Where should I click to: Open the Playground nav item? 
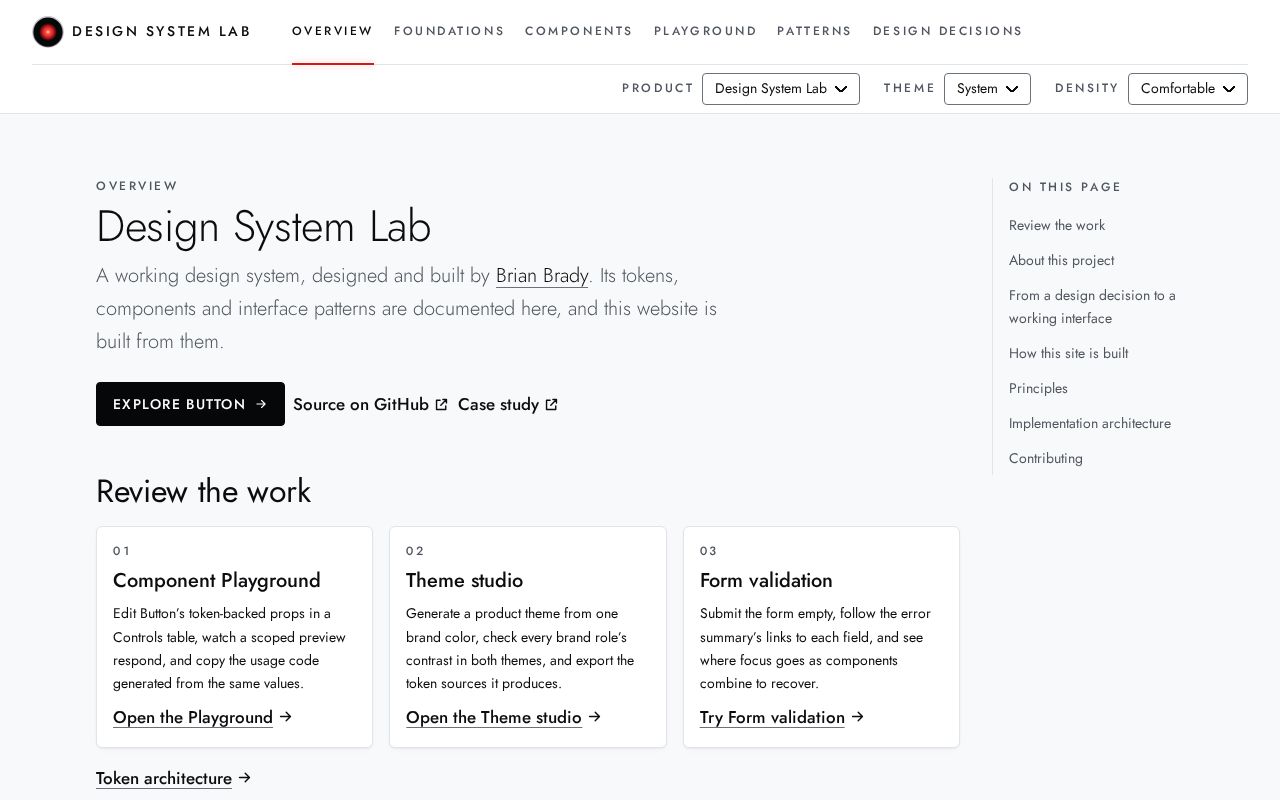(x=705, y=31)
